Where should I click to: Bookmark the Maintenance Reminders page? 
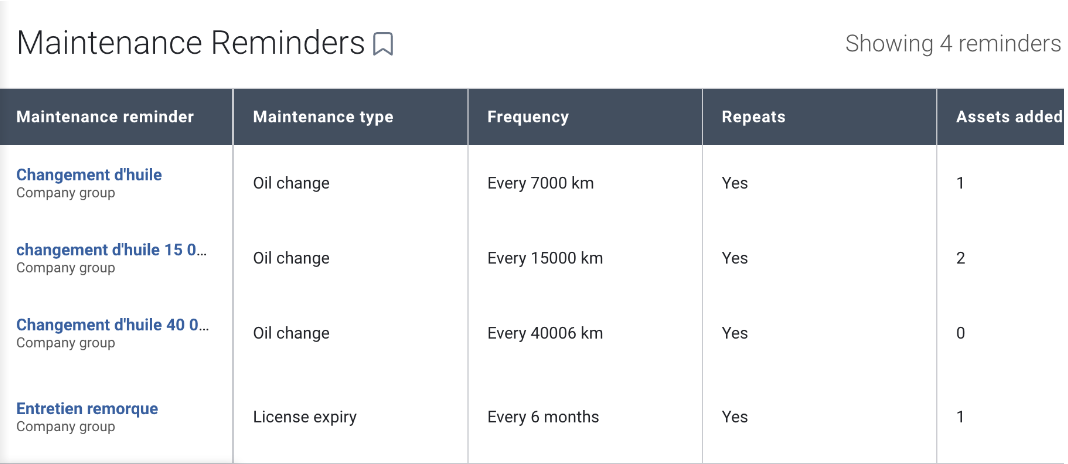coord(383,44)
